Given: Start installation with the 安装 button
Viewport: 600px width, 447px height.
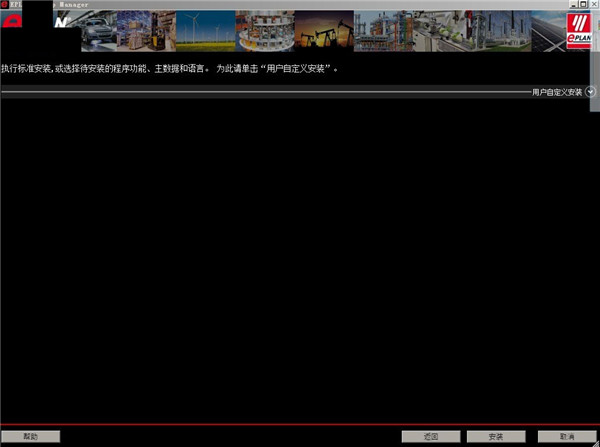Looking at the screenshot, I should 497,437.
